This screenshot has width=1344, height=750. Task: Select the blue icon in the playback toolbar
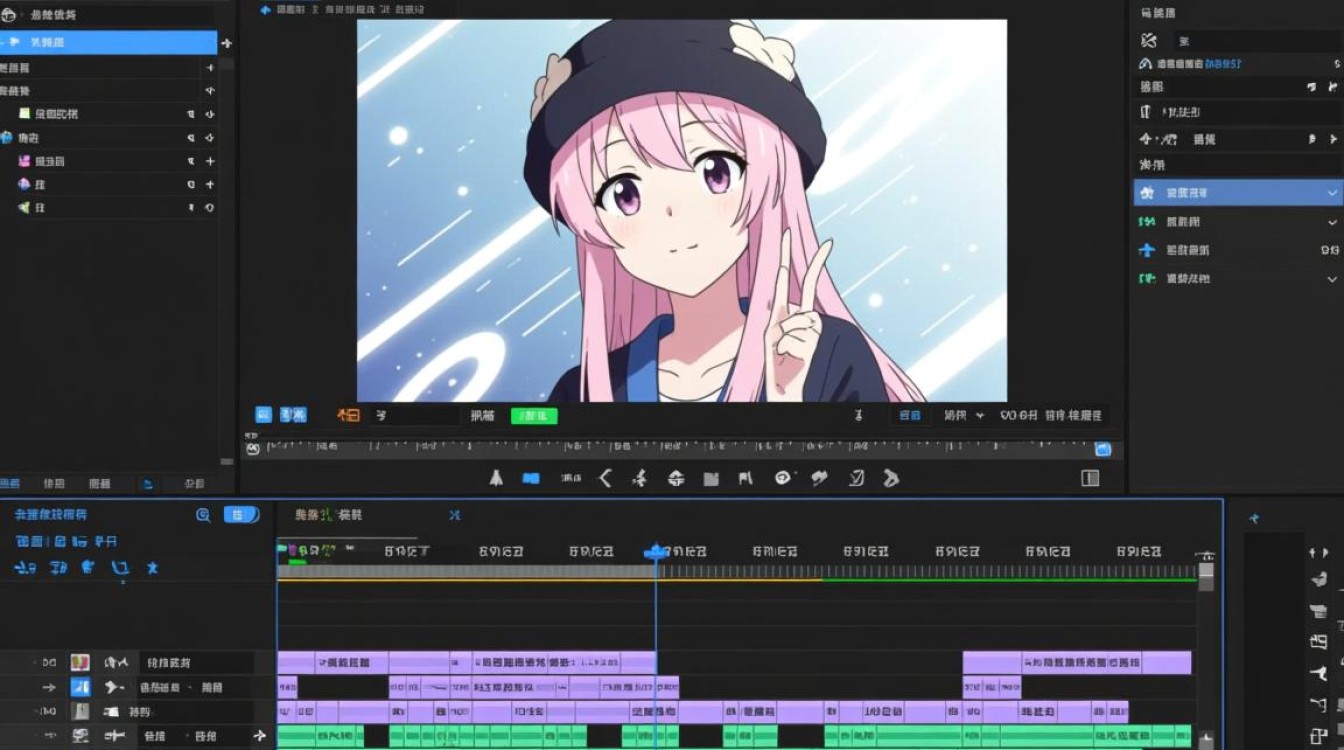[x=531, y=479]
